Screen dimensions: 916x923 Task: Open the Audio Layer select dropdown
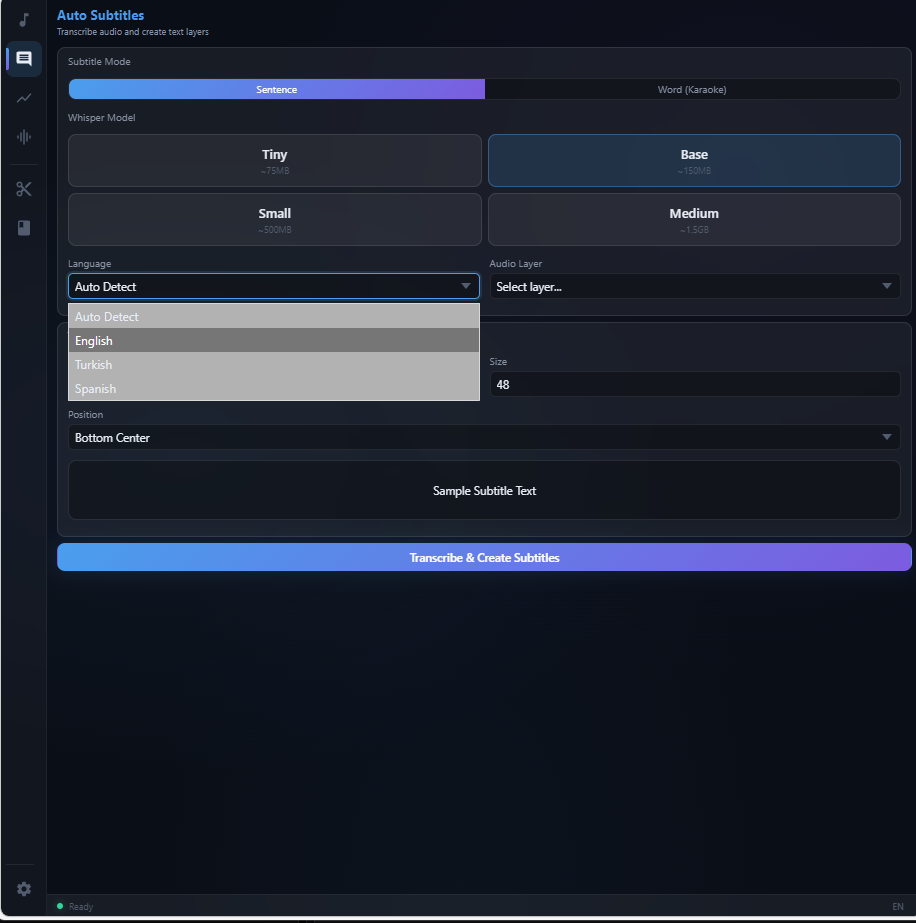pos(695,286)
